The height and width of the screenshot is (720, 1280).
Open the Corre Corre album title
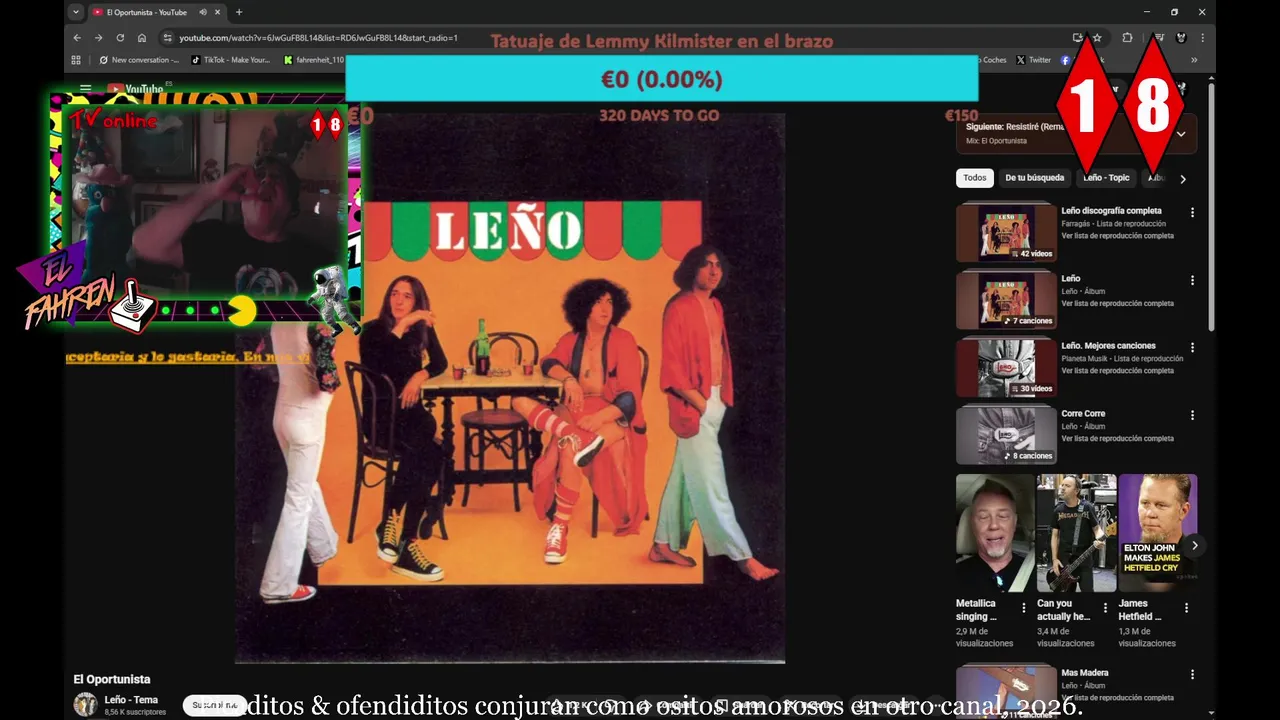[1083, 413]
